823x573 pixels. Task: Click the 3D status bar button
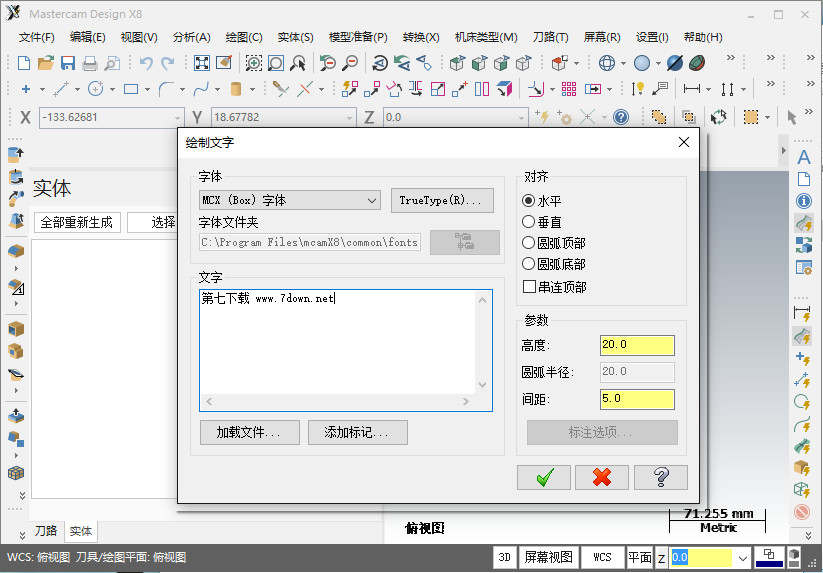(504, 557)
